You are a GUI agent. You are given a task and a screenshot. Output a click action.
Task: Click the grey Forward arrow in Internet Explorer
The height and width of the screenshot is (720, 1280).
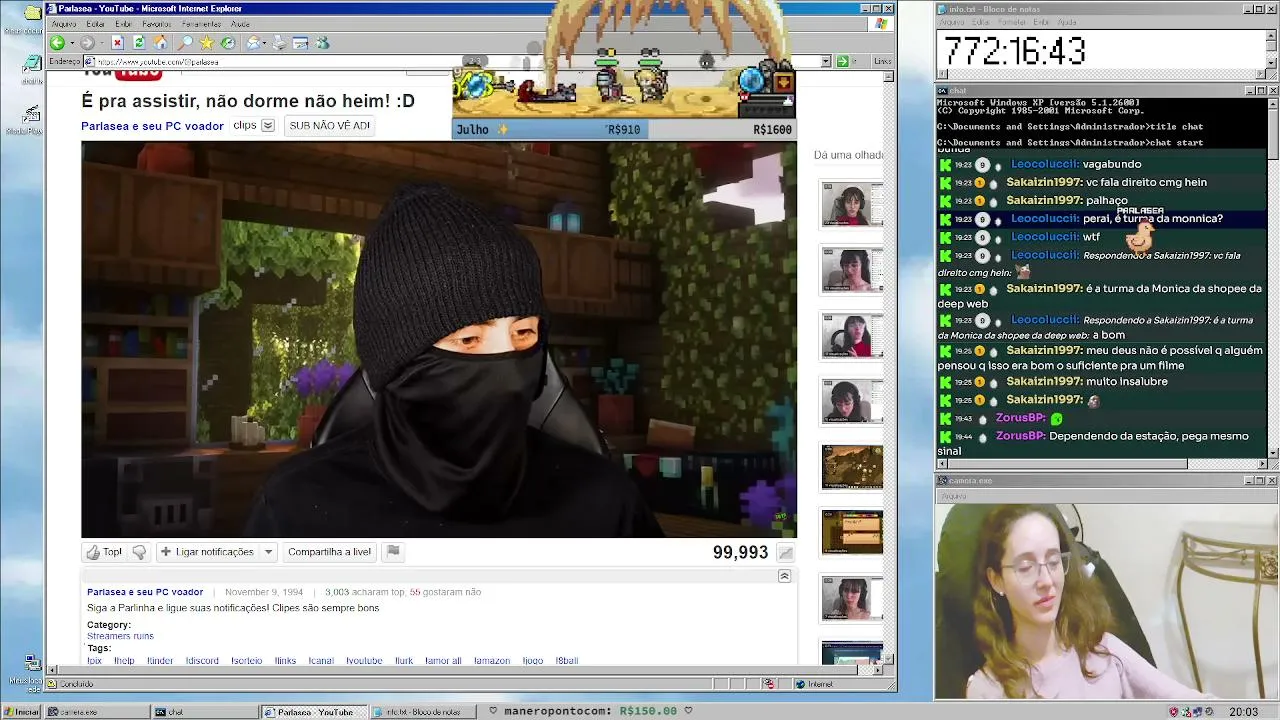point(87,43)
